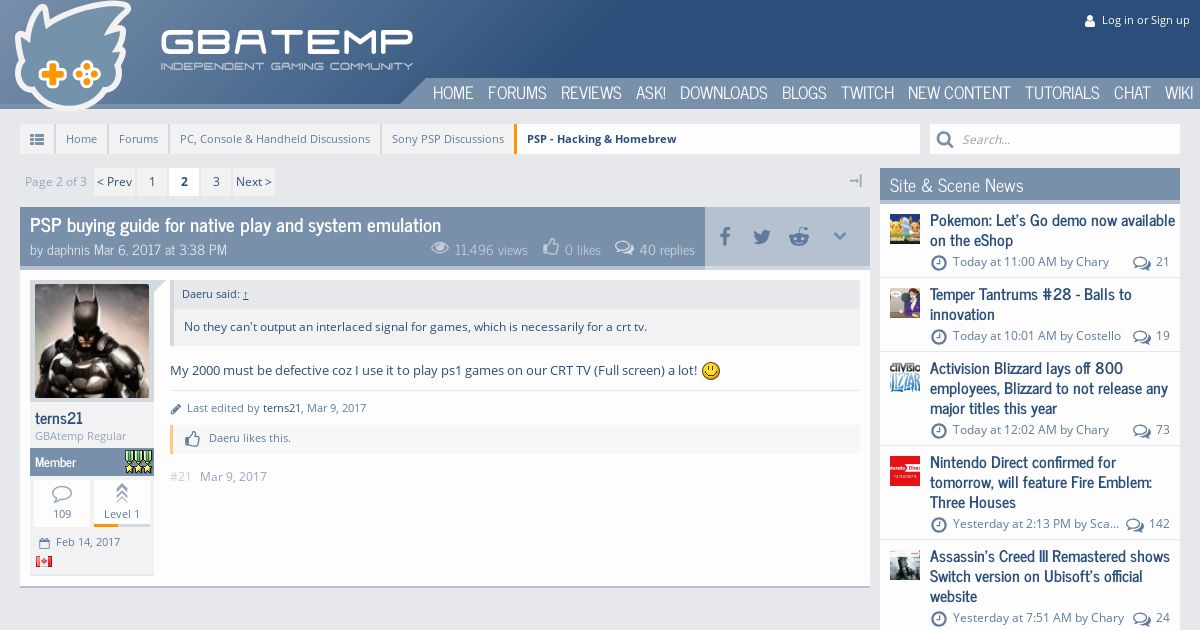Open the terns21 username link

point(59,418)
